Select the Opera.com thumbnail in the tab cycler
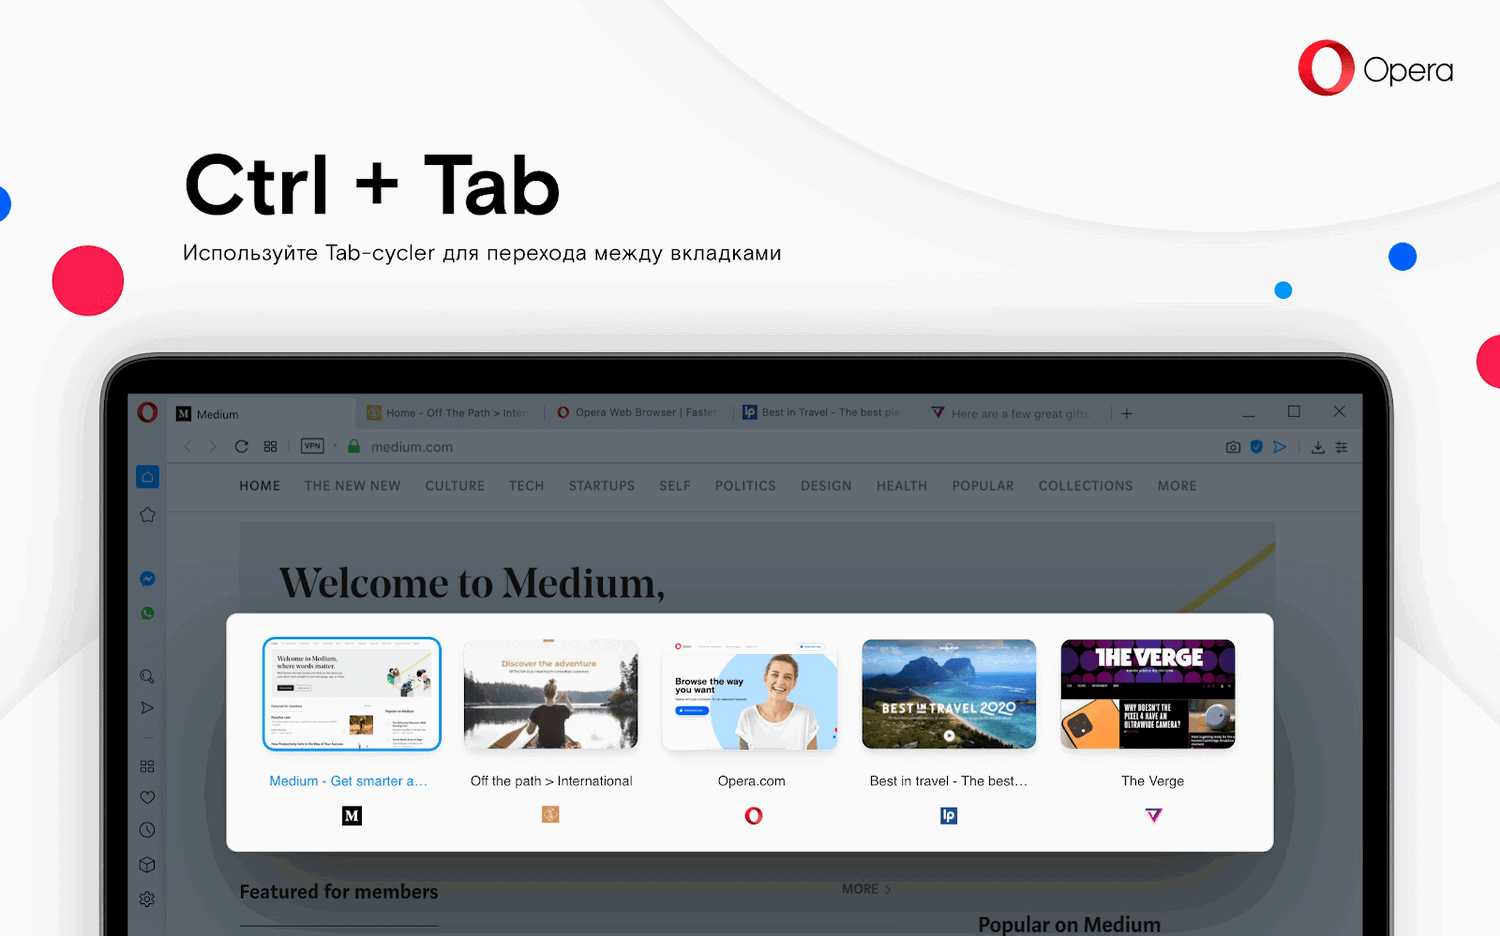 click(x=750, y=694)
